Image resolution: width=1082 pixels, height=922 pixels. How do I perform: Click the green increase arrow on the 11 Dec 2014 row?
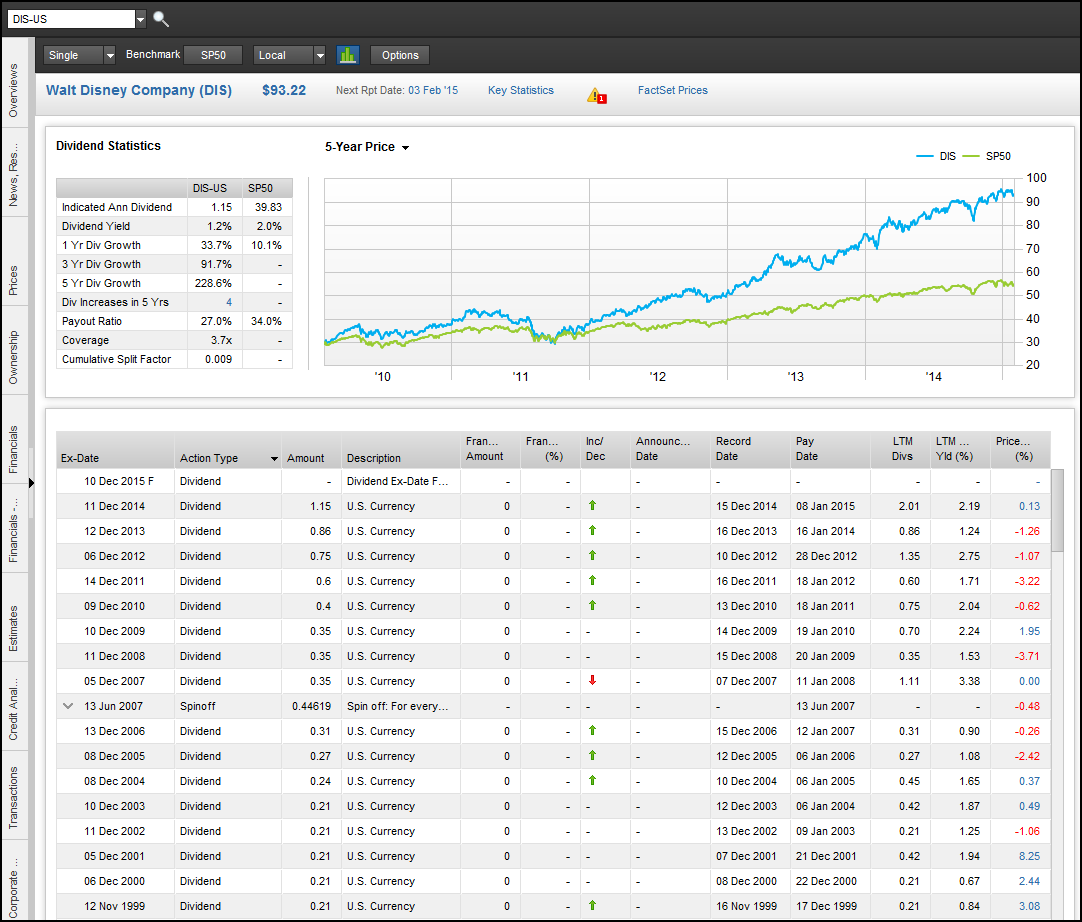(x=591, y=506)
